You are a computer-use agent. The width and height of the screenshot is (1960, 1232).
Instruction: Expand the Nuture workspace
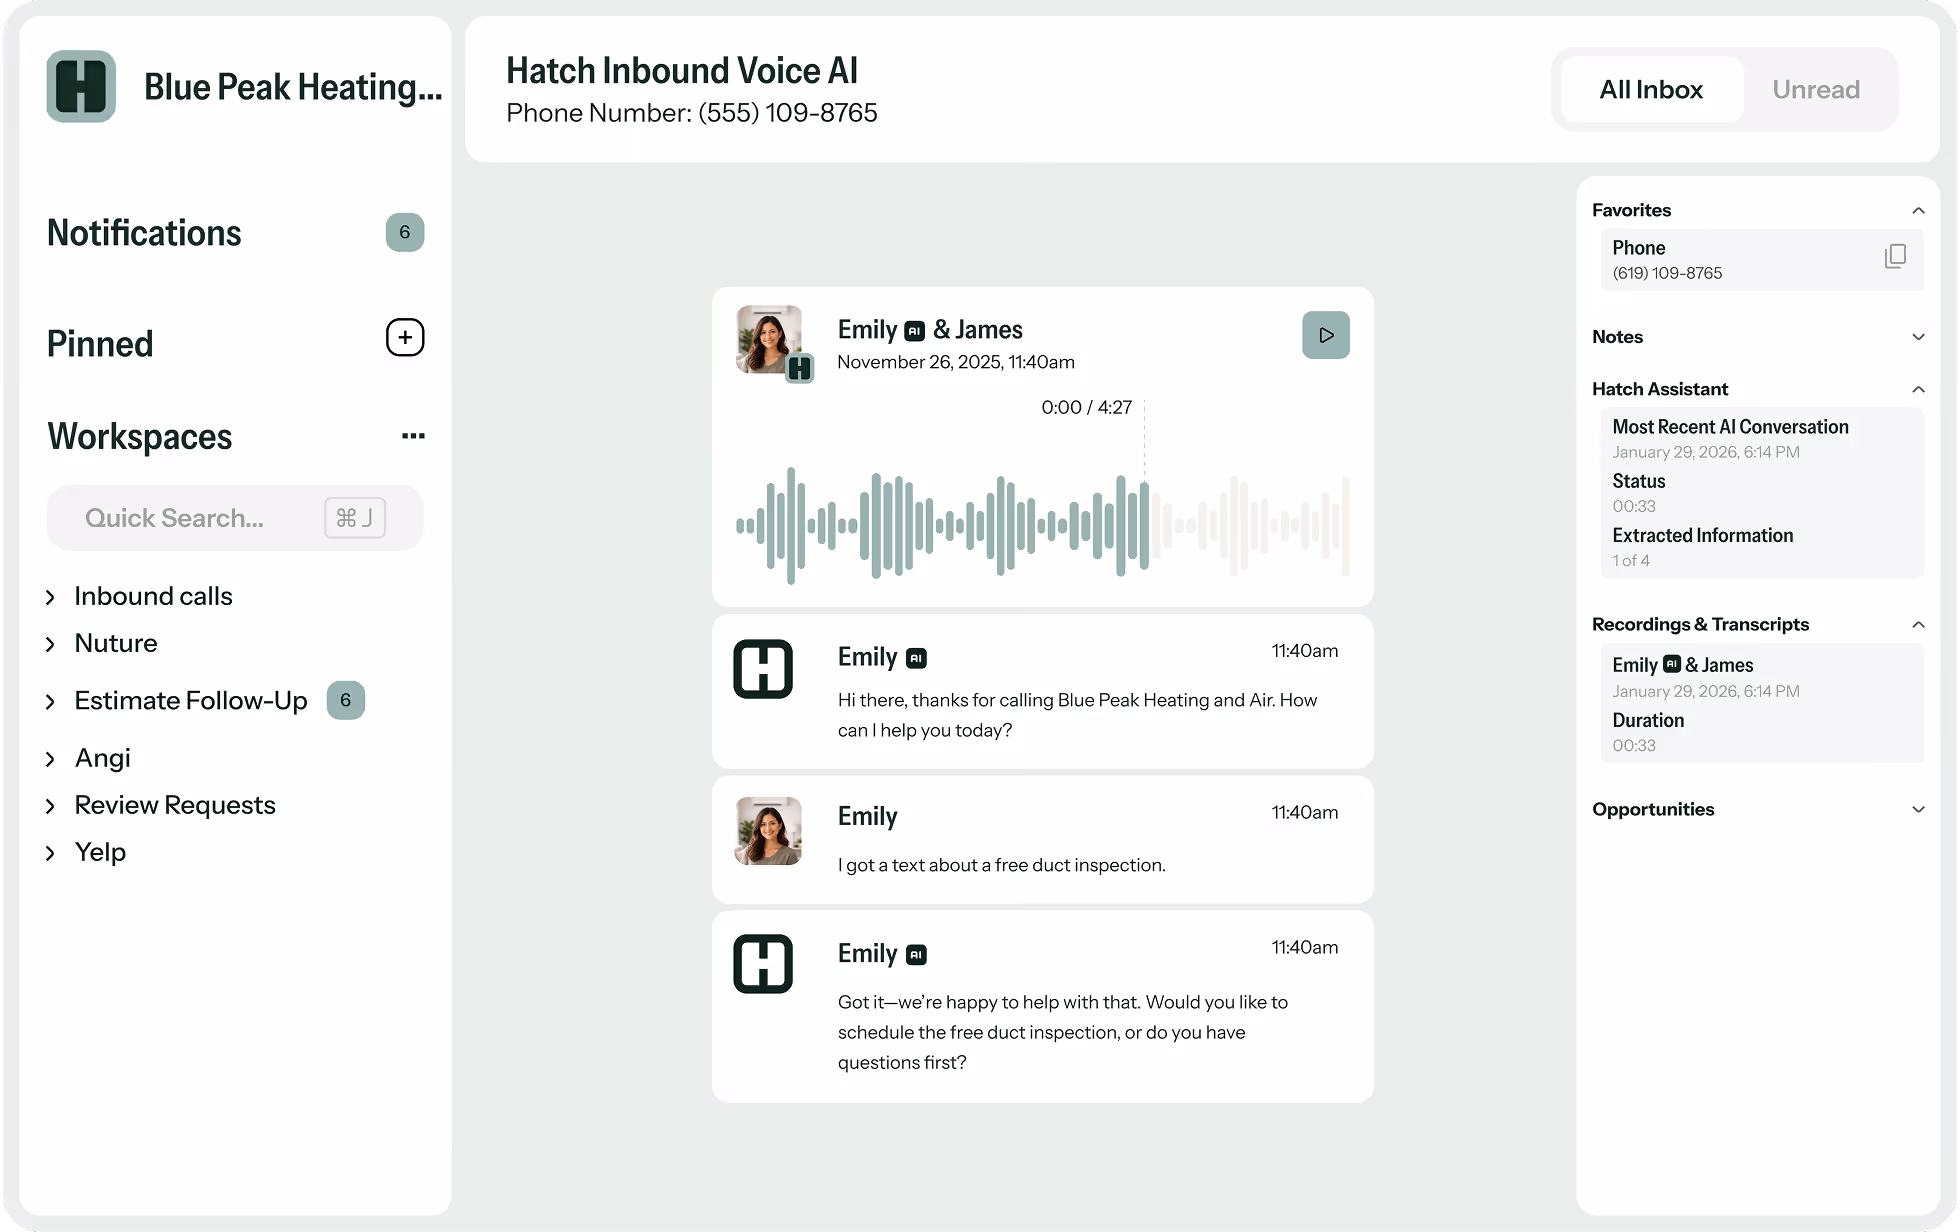click(102, 643)
